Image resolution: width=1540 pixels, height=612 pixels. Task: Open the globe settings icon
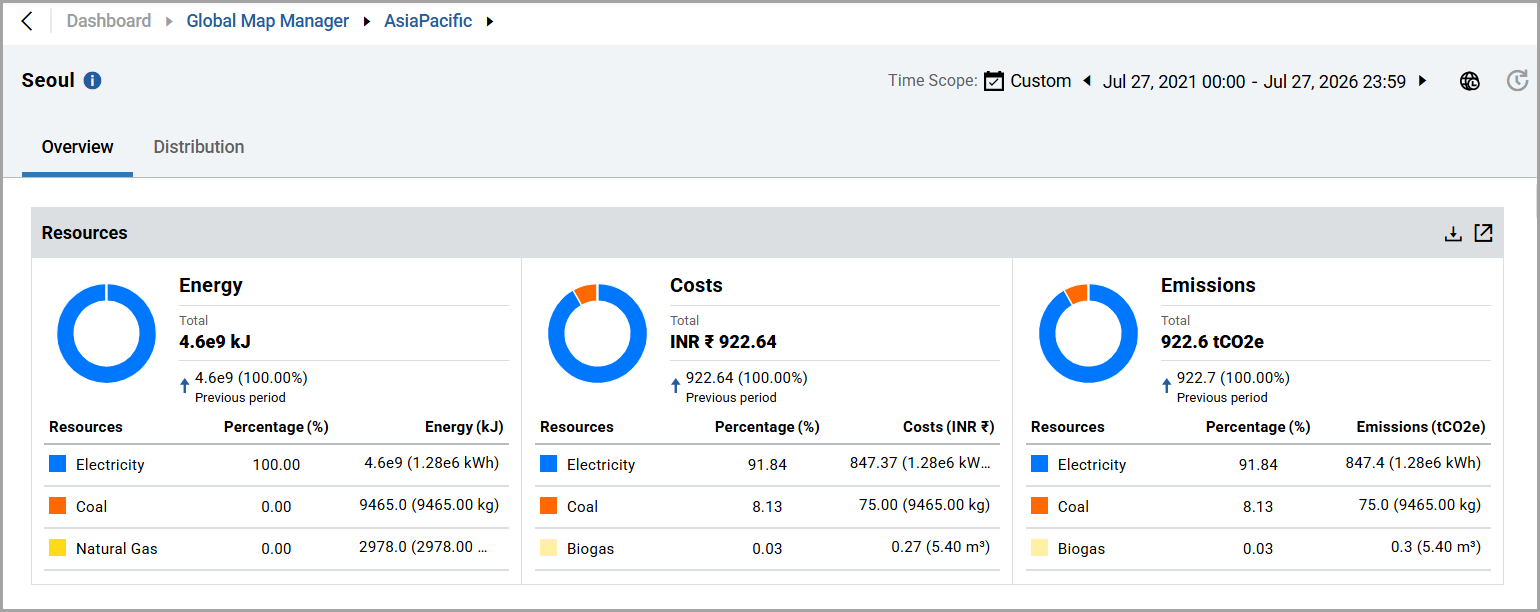tap(1469, 82)
